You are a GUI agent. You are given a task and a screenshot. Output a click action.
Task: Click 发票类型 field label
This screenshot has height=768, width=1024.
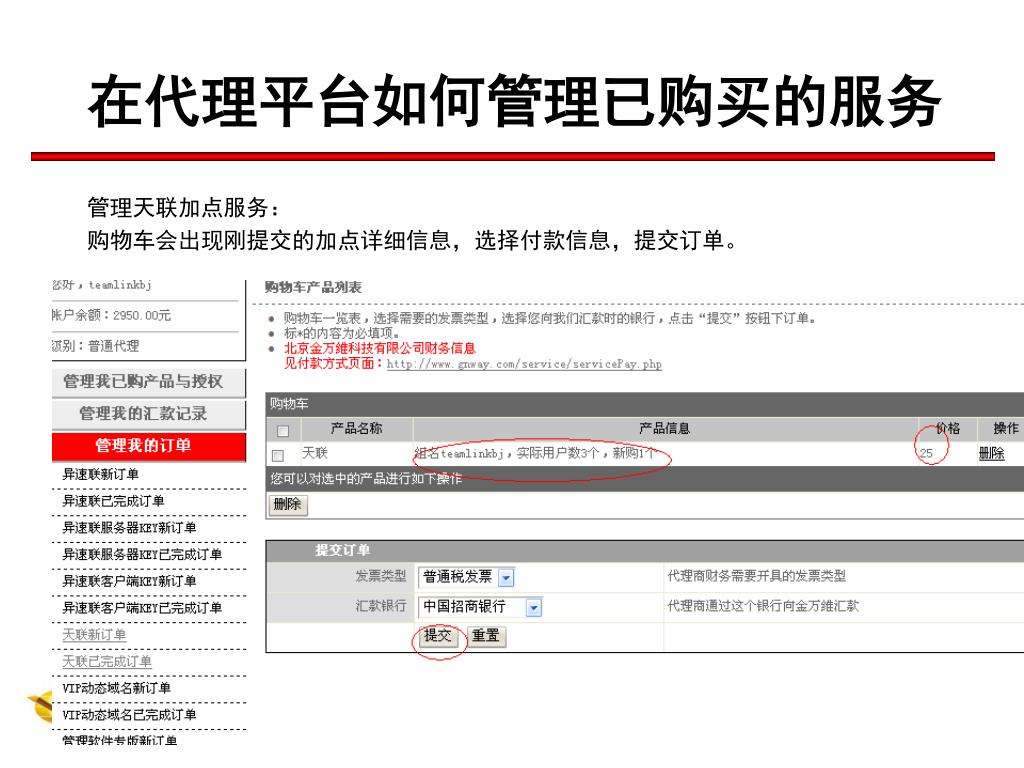pyautogui.click(x=381, y=576)
